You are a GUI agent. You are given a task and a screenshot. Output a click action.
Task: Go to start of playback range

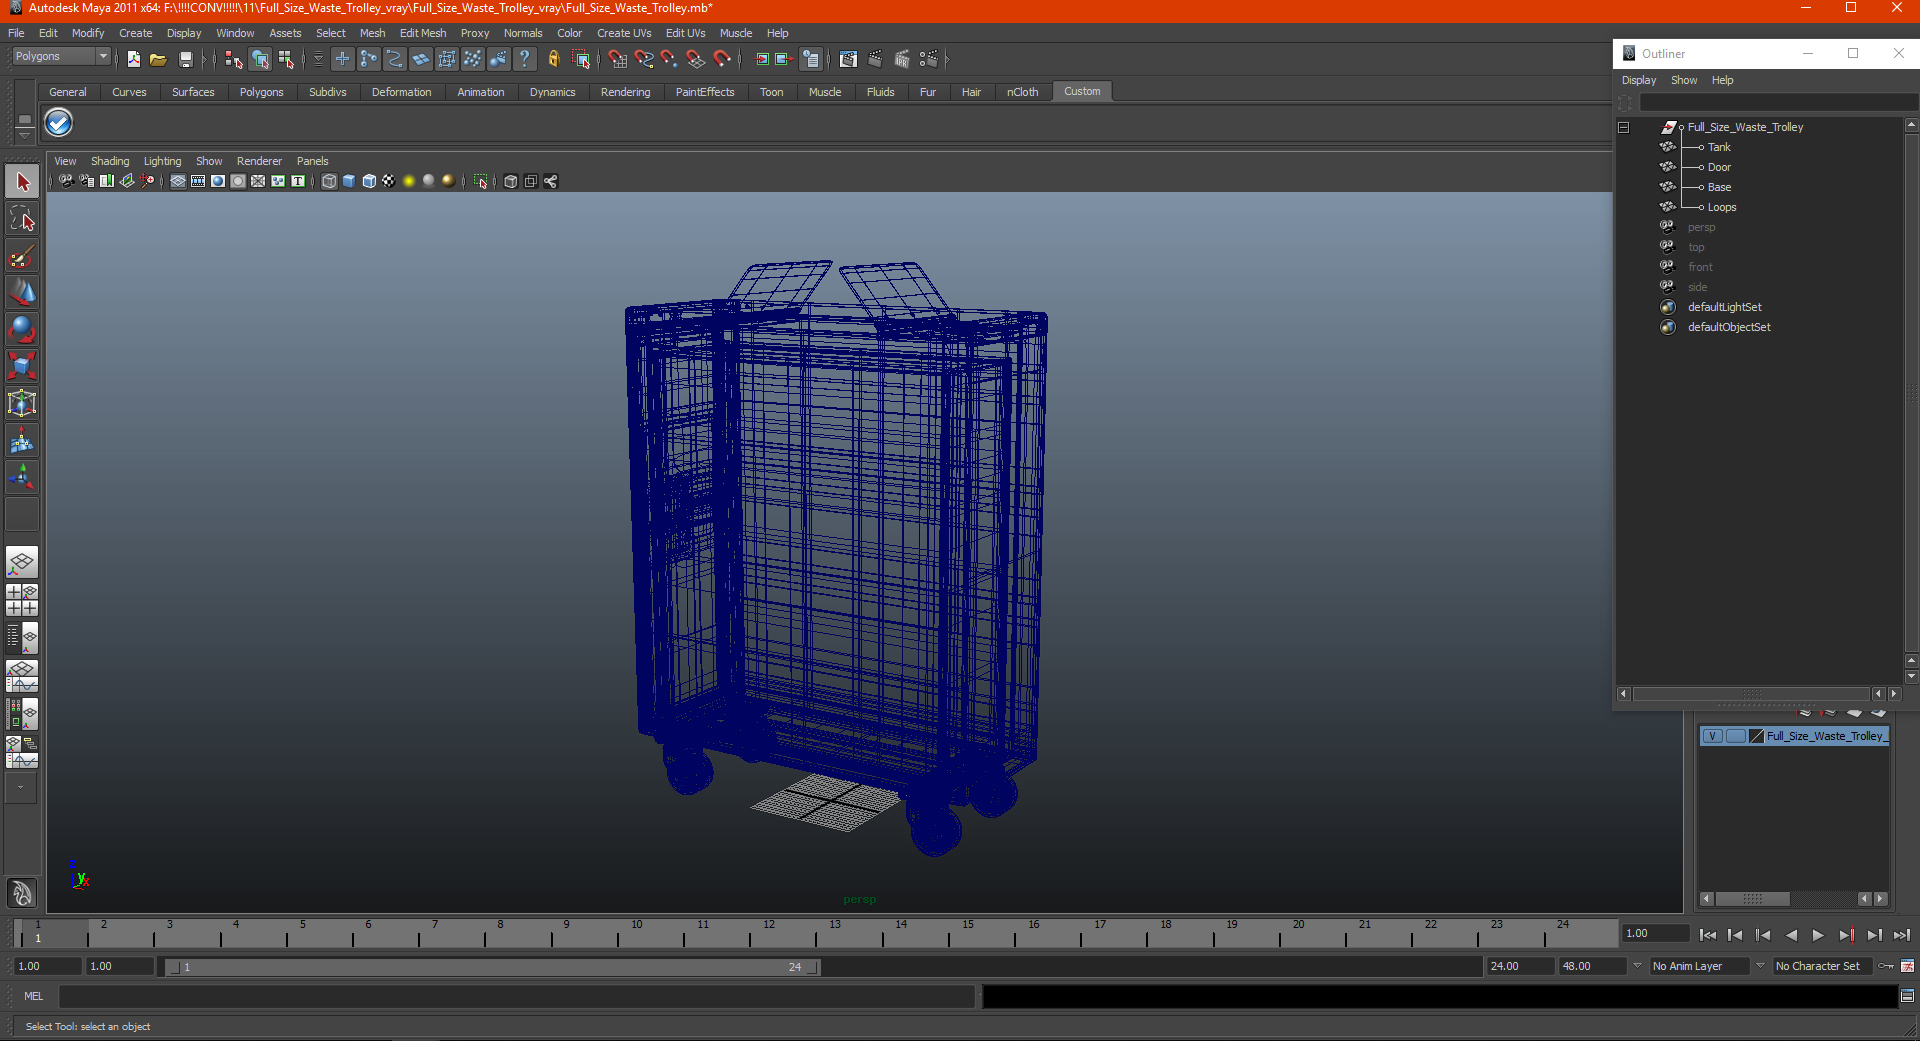click(1708, 935)
